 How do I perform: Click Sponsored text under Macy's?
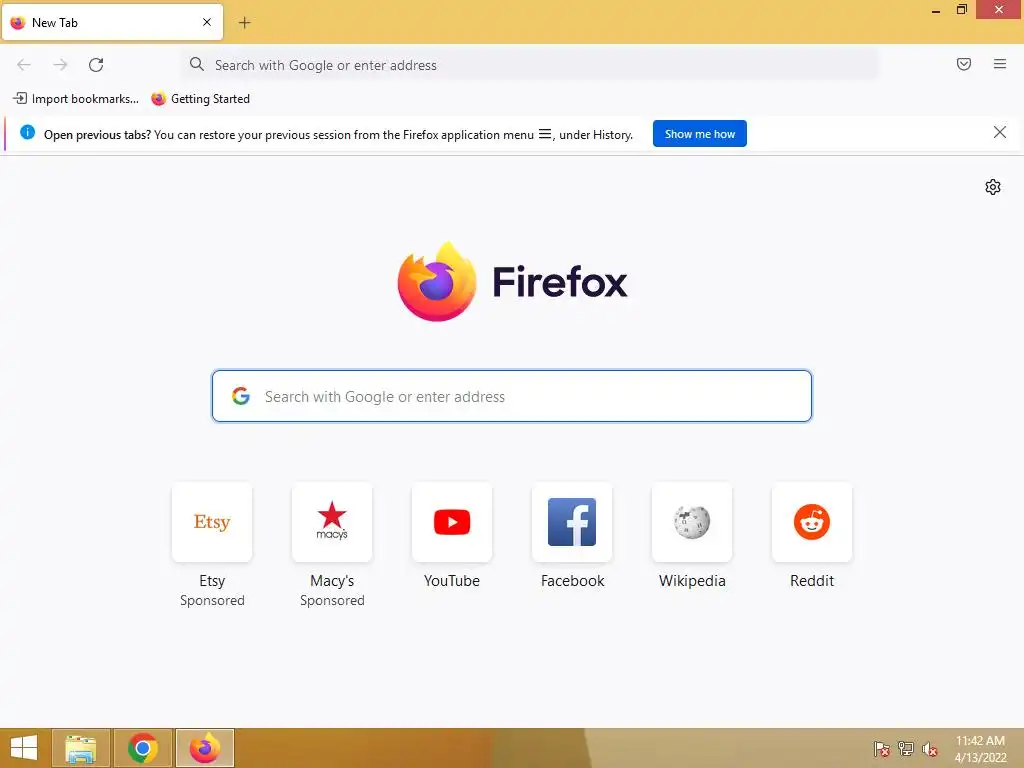click(x=332, y=600)
